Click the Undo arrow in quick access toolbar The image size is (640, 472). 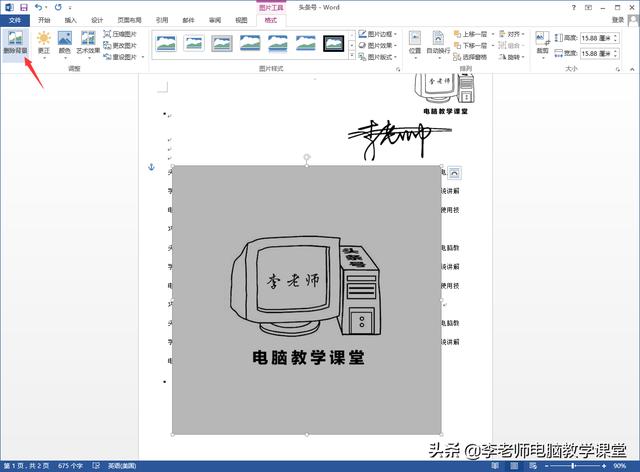pos(38,7)
